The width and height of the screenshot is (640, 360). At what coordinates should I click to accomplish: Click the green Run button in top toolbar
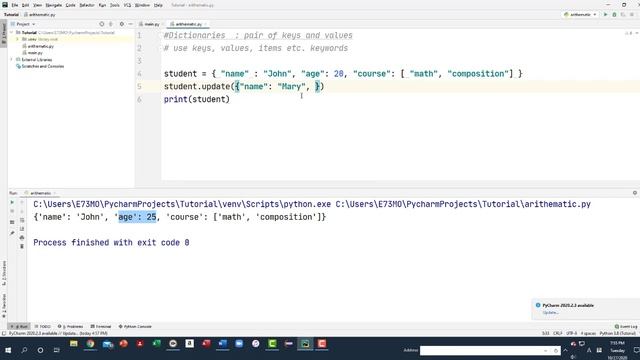[x=605, y=14]
